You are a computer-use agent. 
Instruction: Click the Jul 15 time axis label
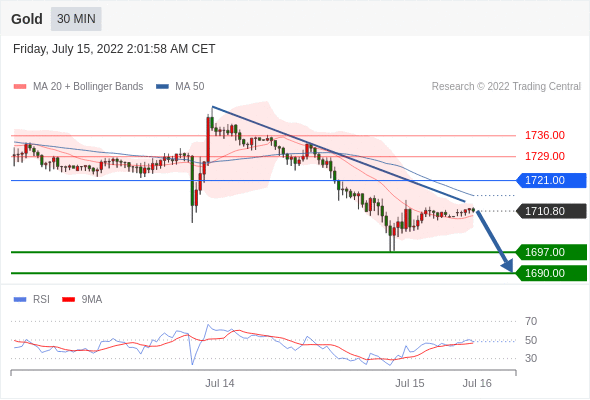pyautogui.click(x=410, y=383)
